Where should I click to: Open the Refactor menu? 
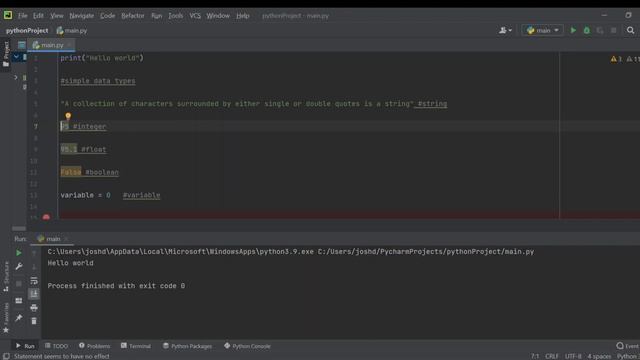pyautogui.click(x=133, y=16)
